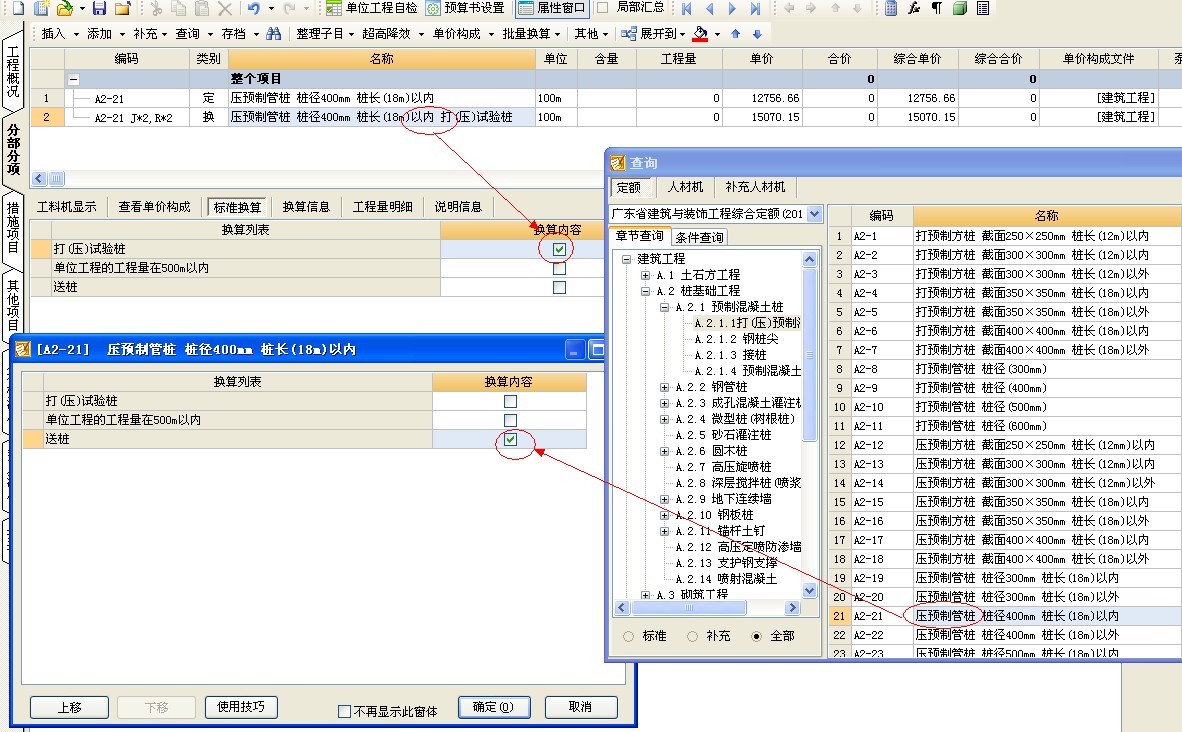
Task: Go to previous record arrow icon
Action: [x=709, y=8]
